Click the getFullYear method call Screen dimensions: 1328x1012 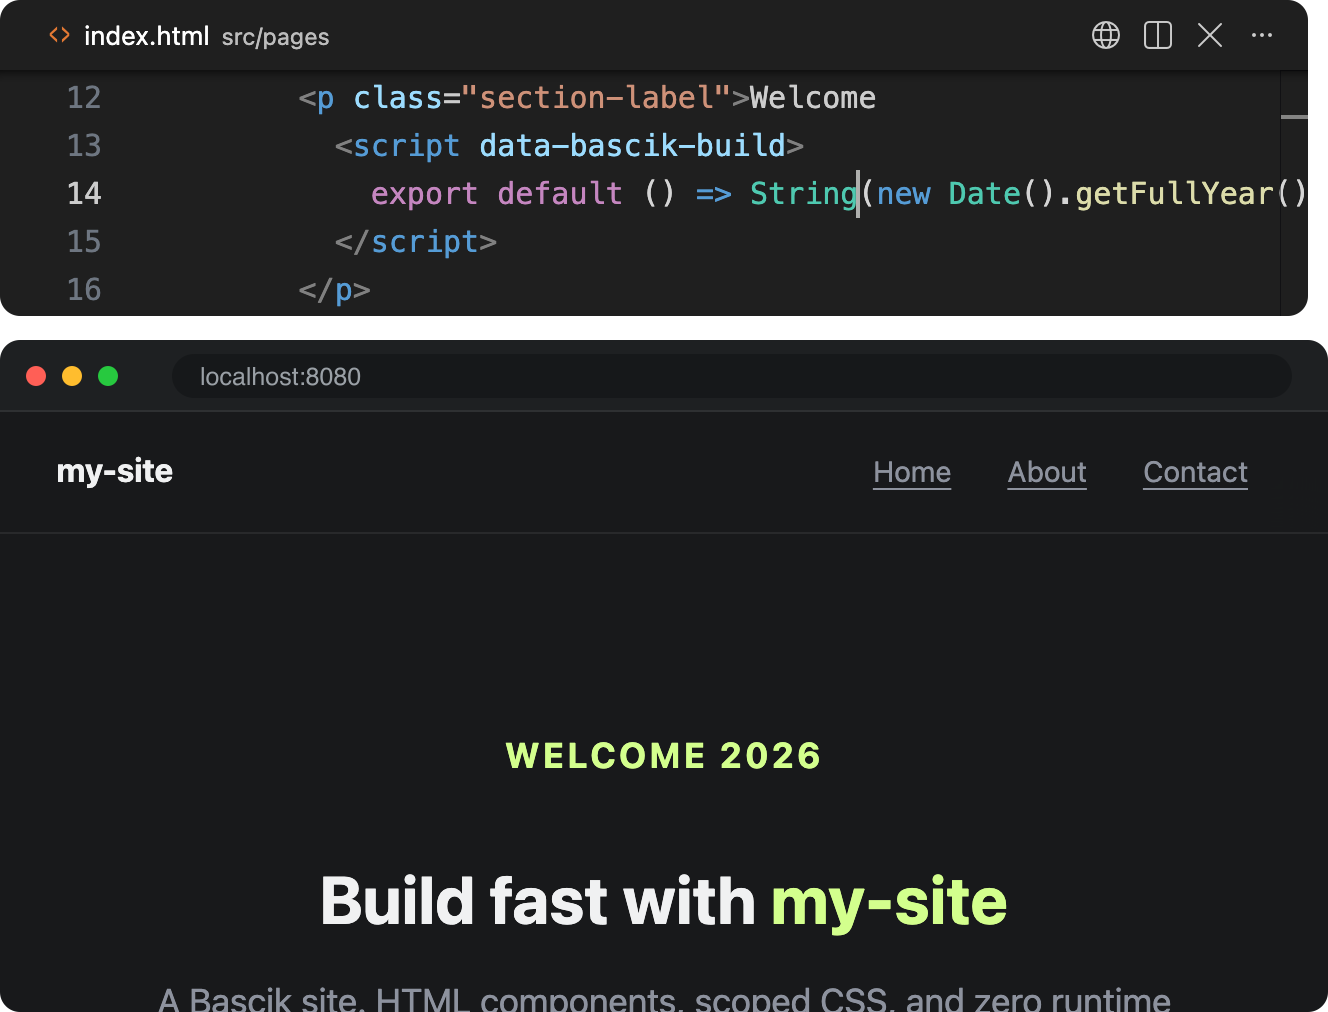click(1174, 194)
